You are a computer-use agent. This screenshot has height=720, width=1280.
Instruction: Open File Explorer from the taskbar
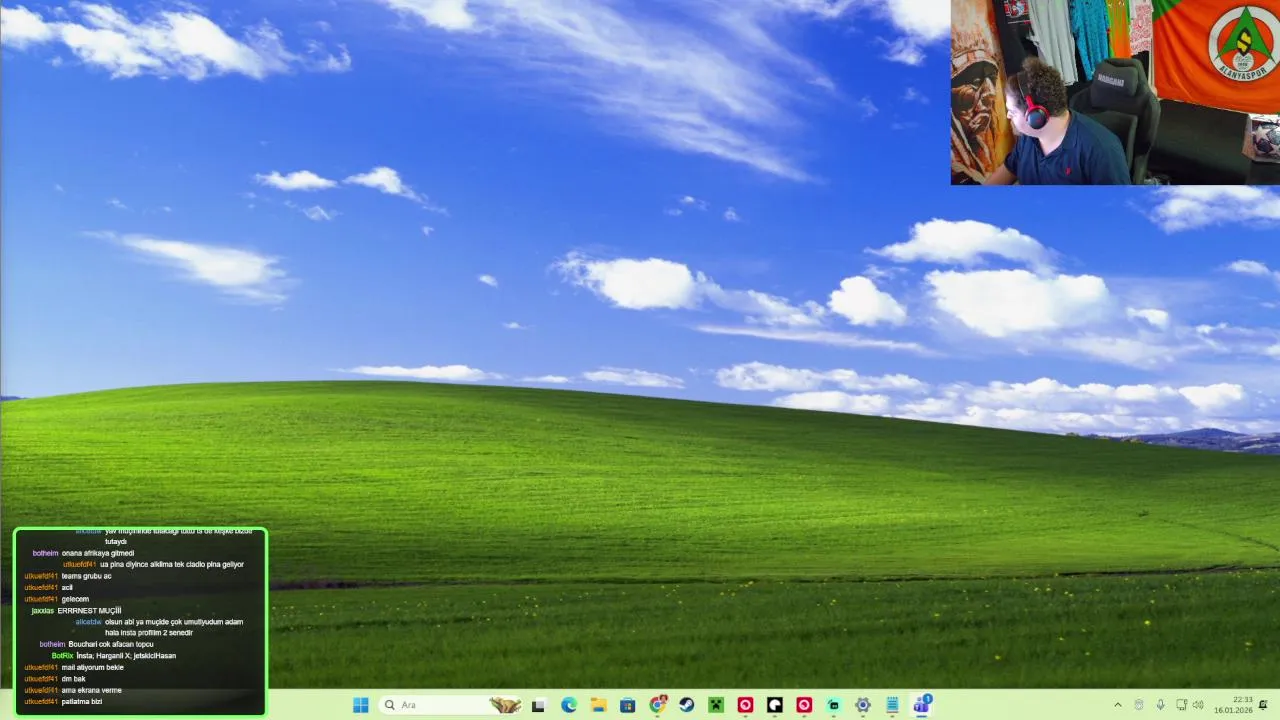598,705
